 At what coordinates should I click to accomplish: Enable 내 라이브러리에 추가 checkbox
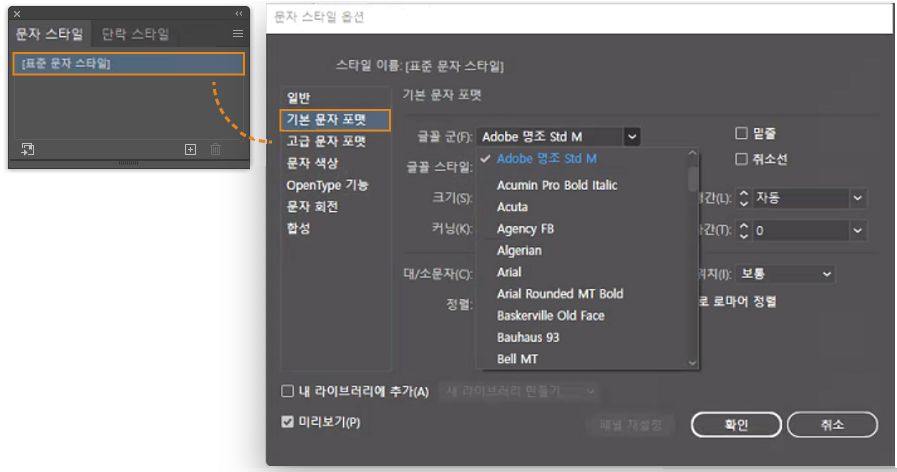click(x=287, y=391)
